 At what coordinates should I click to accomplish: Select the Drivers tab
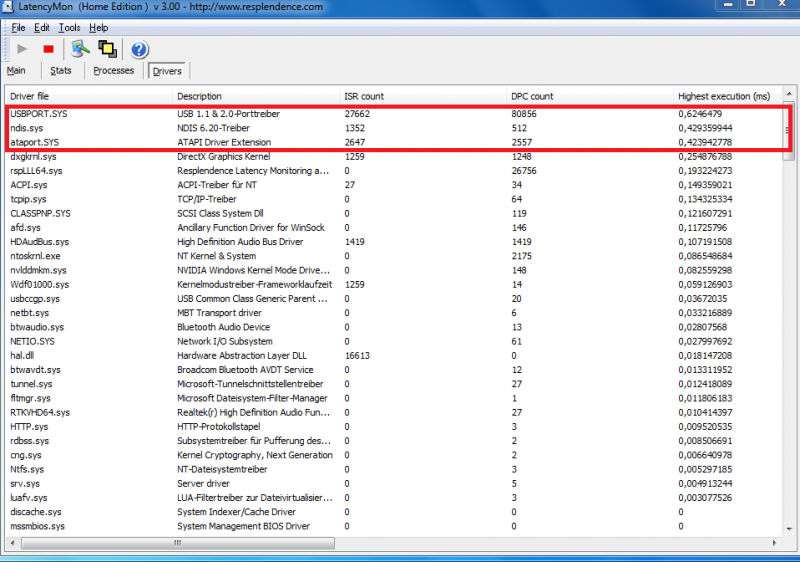[167, 71]
